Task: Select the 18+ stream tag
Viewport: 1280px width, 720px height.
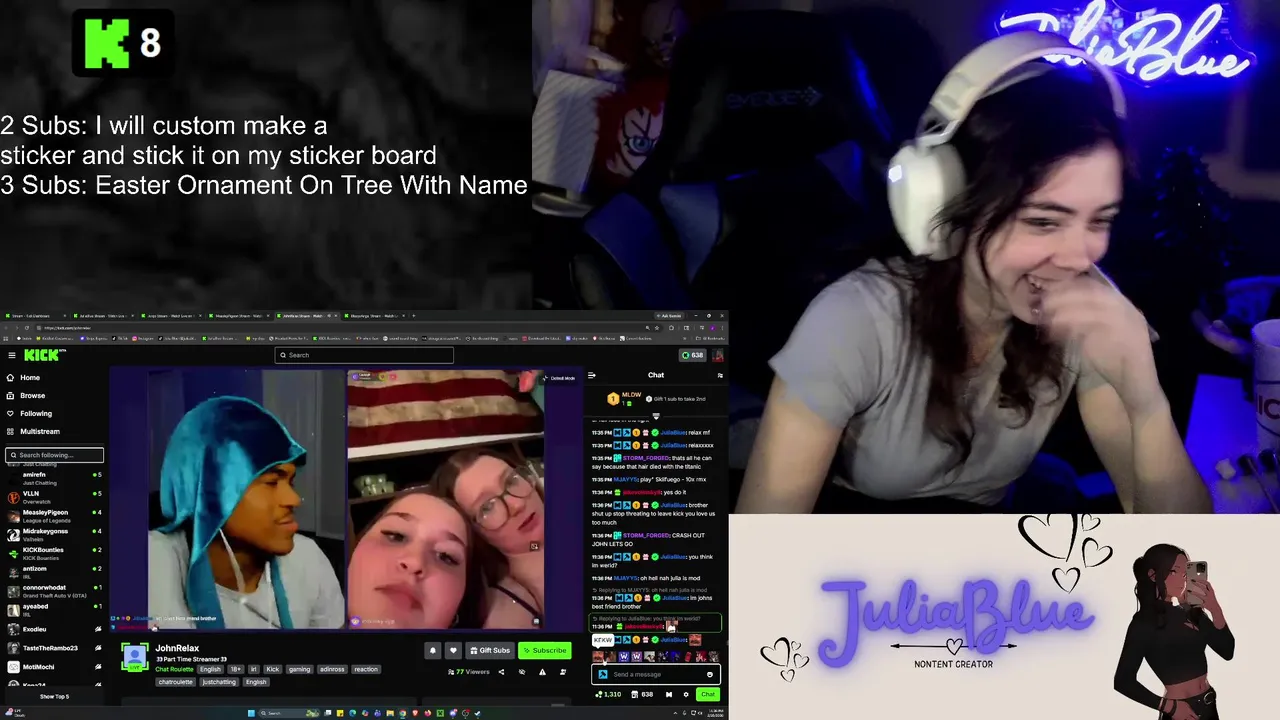Action: point(237,669)
